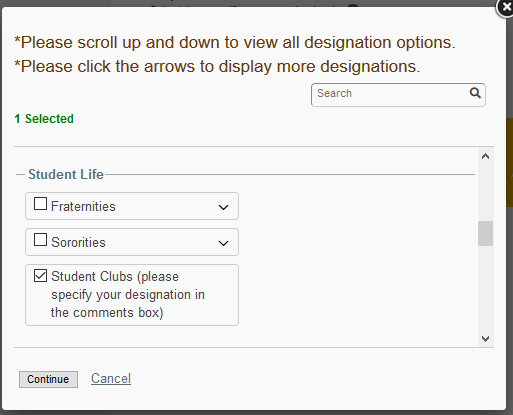The image size is (513, 415).
Task: Uncheck the Student Clubs checkbox
Action: 40,276
